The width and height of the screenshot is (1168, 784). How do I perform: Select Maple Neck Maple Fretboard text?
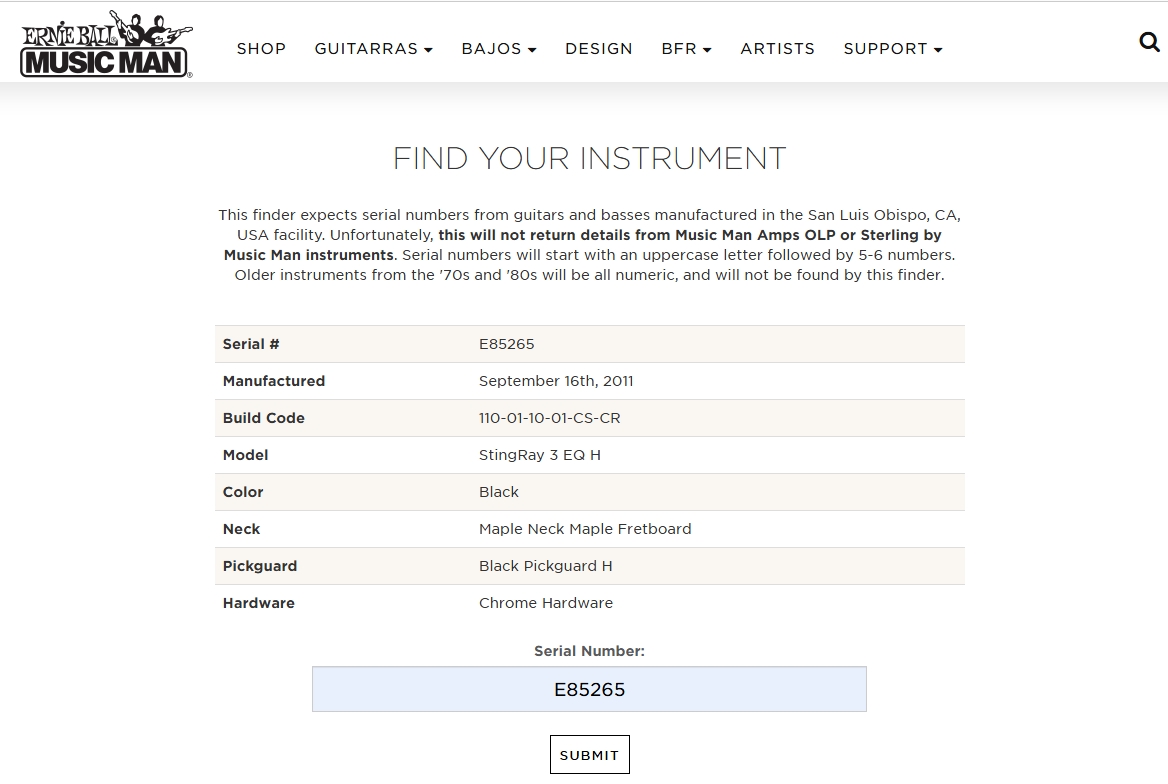click(x=585, y=529)
